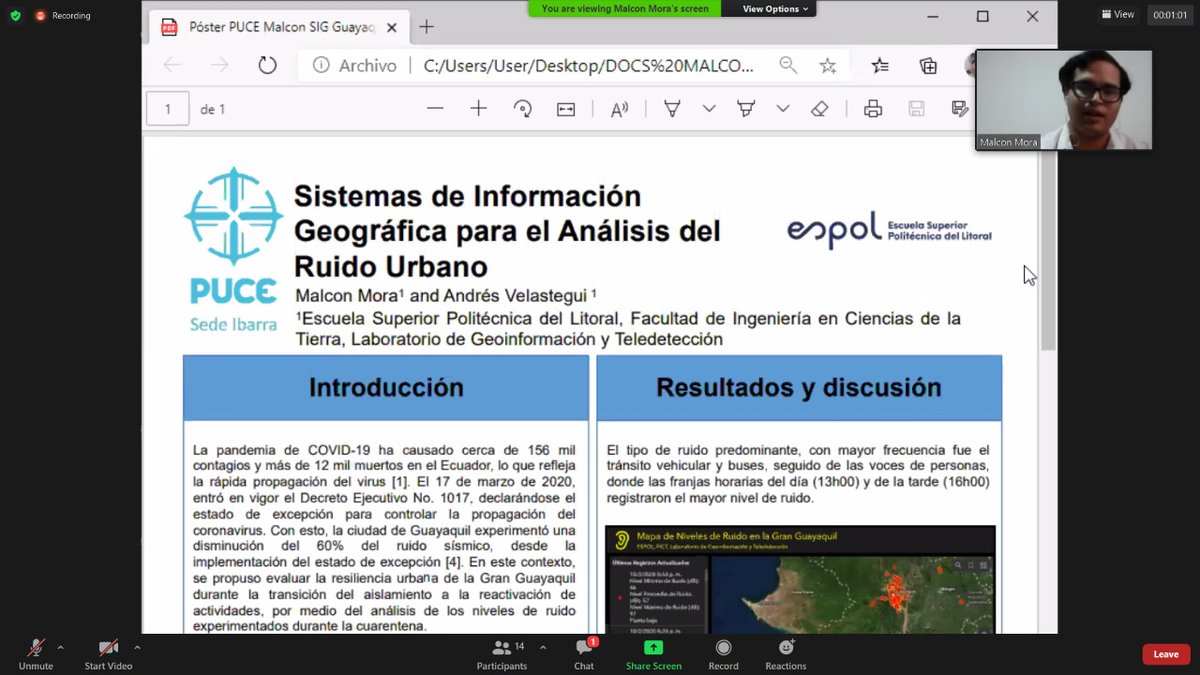
Task: Activate Read aloud in PDF toolbar
Action: pyautogui.click(x=620, y=109)
